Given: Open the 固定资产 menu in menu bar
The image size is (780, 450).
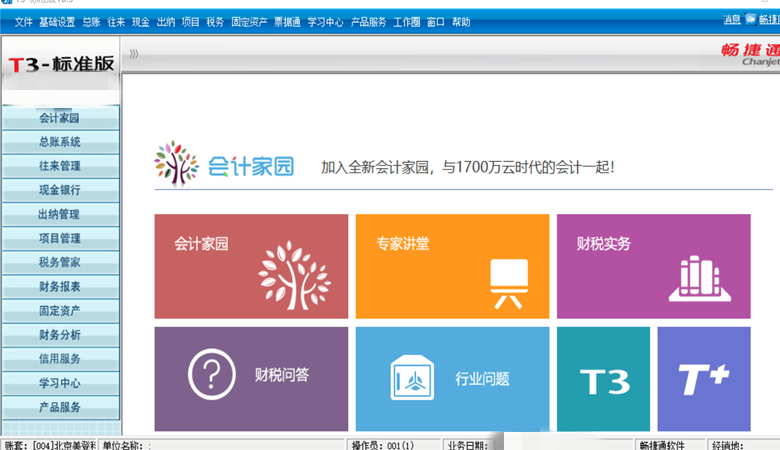Looking at the screenshot, I should 248,22.
